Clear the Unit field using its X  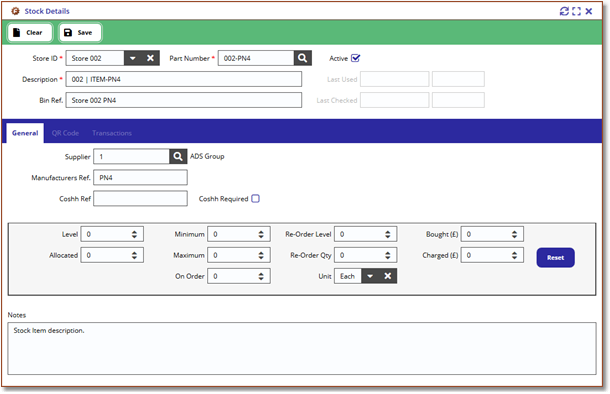pyautogui.click(x=388, y=276)
